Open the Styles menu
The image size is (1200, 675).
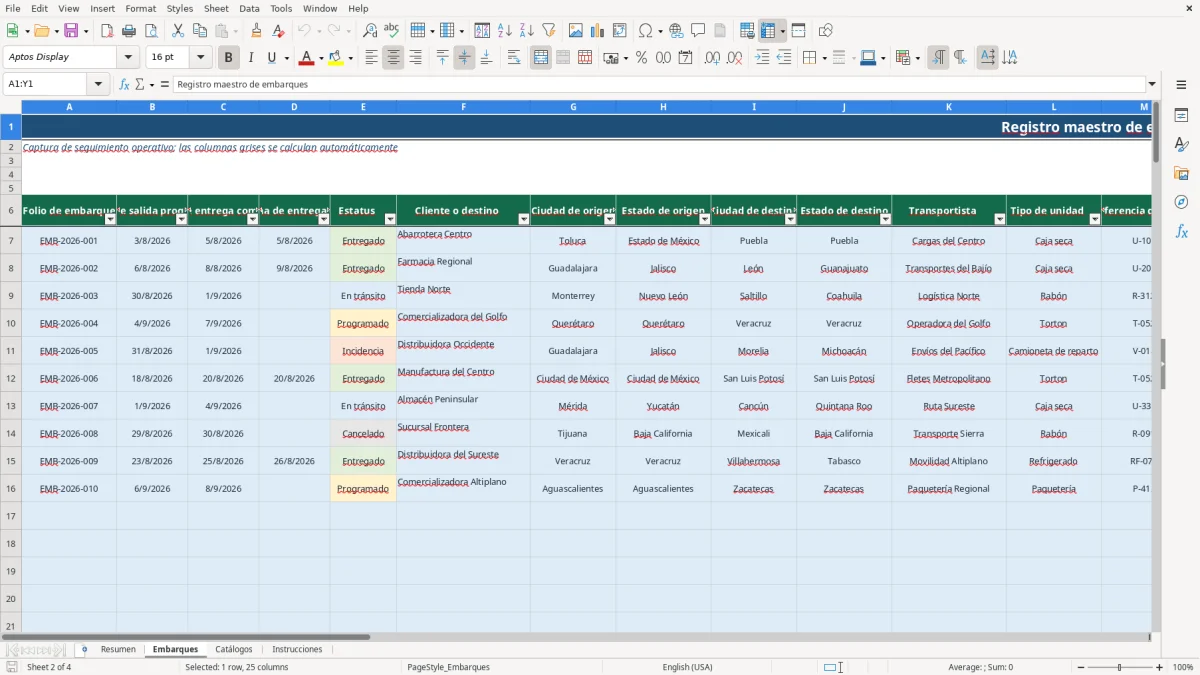click(x=180, y=8)
